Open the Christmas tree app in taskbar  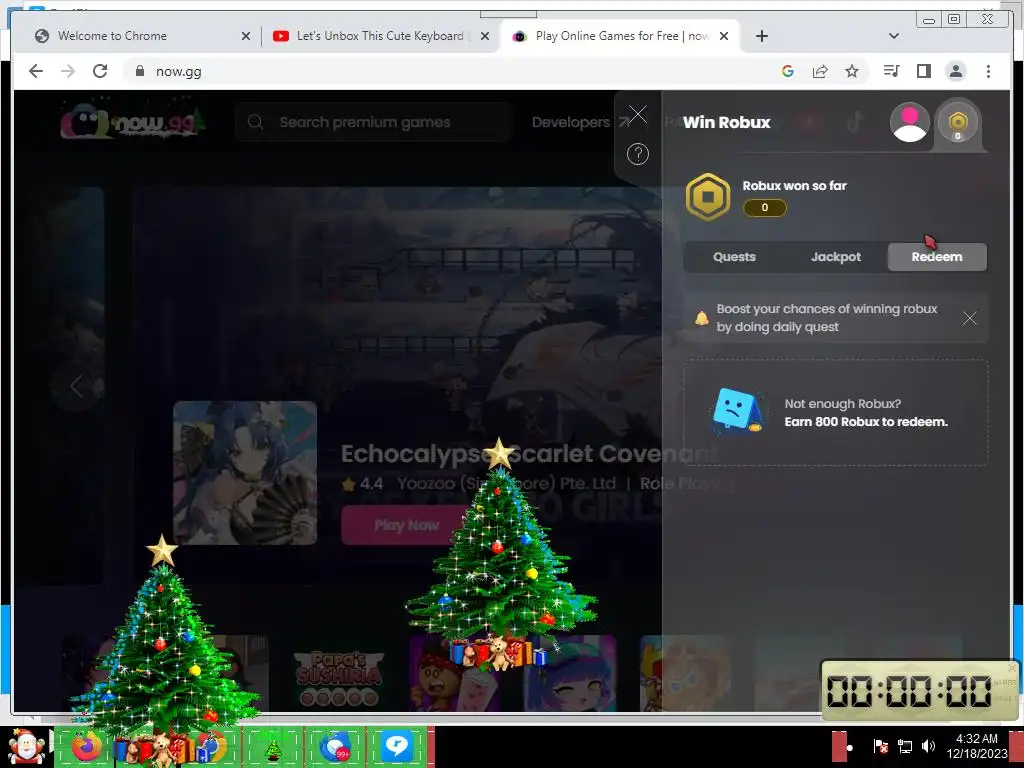272,748
